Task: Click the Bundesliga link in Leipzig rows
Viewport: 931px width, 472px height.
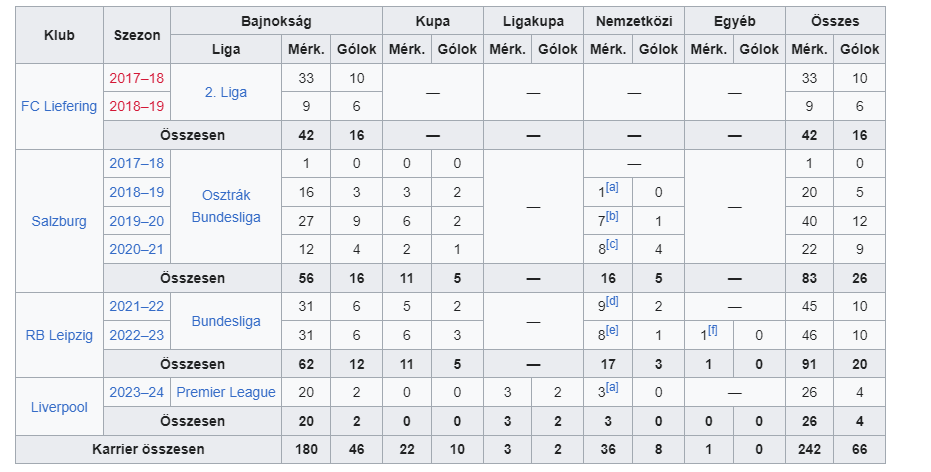Action: [x=226, y=321]
